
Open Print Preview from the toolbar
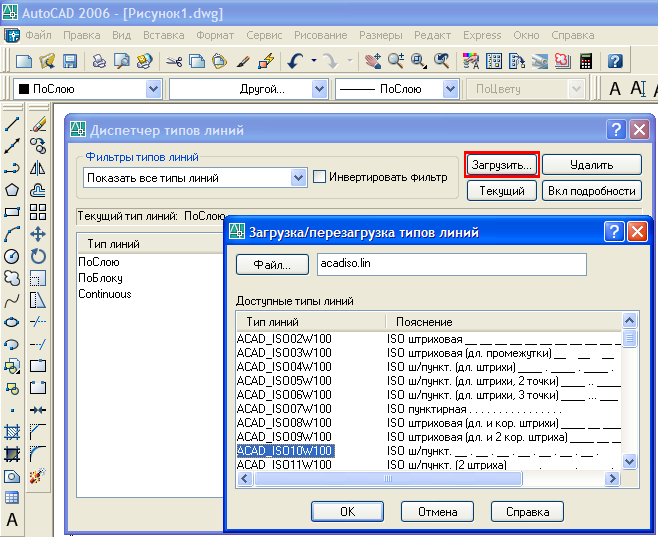(x=122, y=61)
